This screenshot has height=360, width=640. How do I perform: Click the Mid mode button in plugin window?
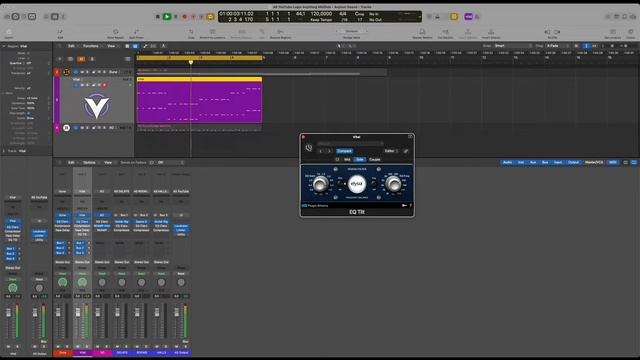pyautogui.click(x=347, y=160)
